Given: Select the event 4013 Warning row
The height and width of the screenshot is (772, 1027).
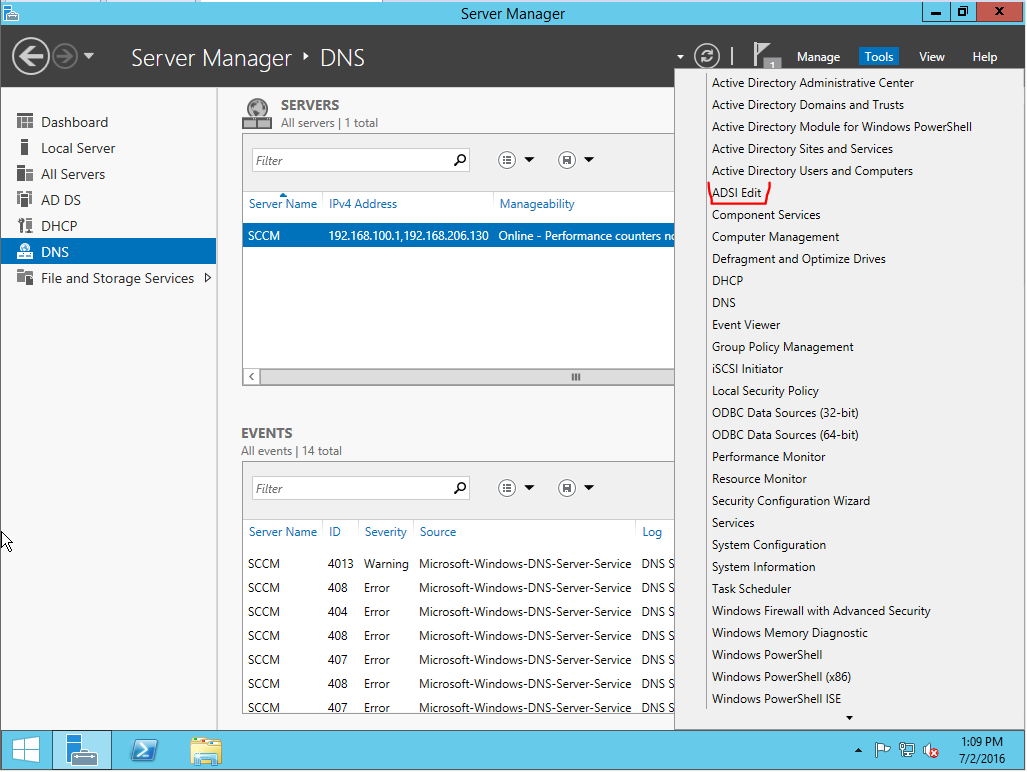Looking at the screenshot, I should pos(458,564).
